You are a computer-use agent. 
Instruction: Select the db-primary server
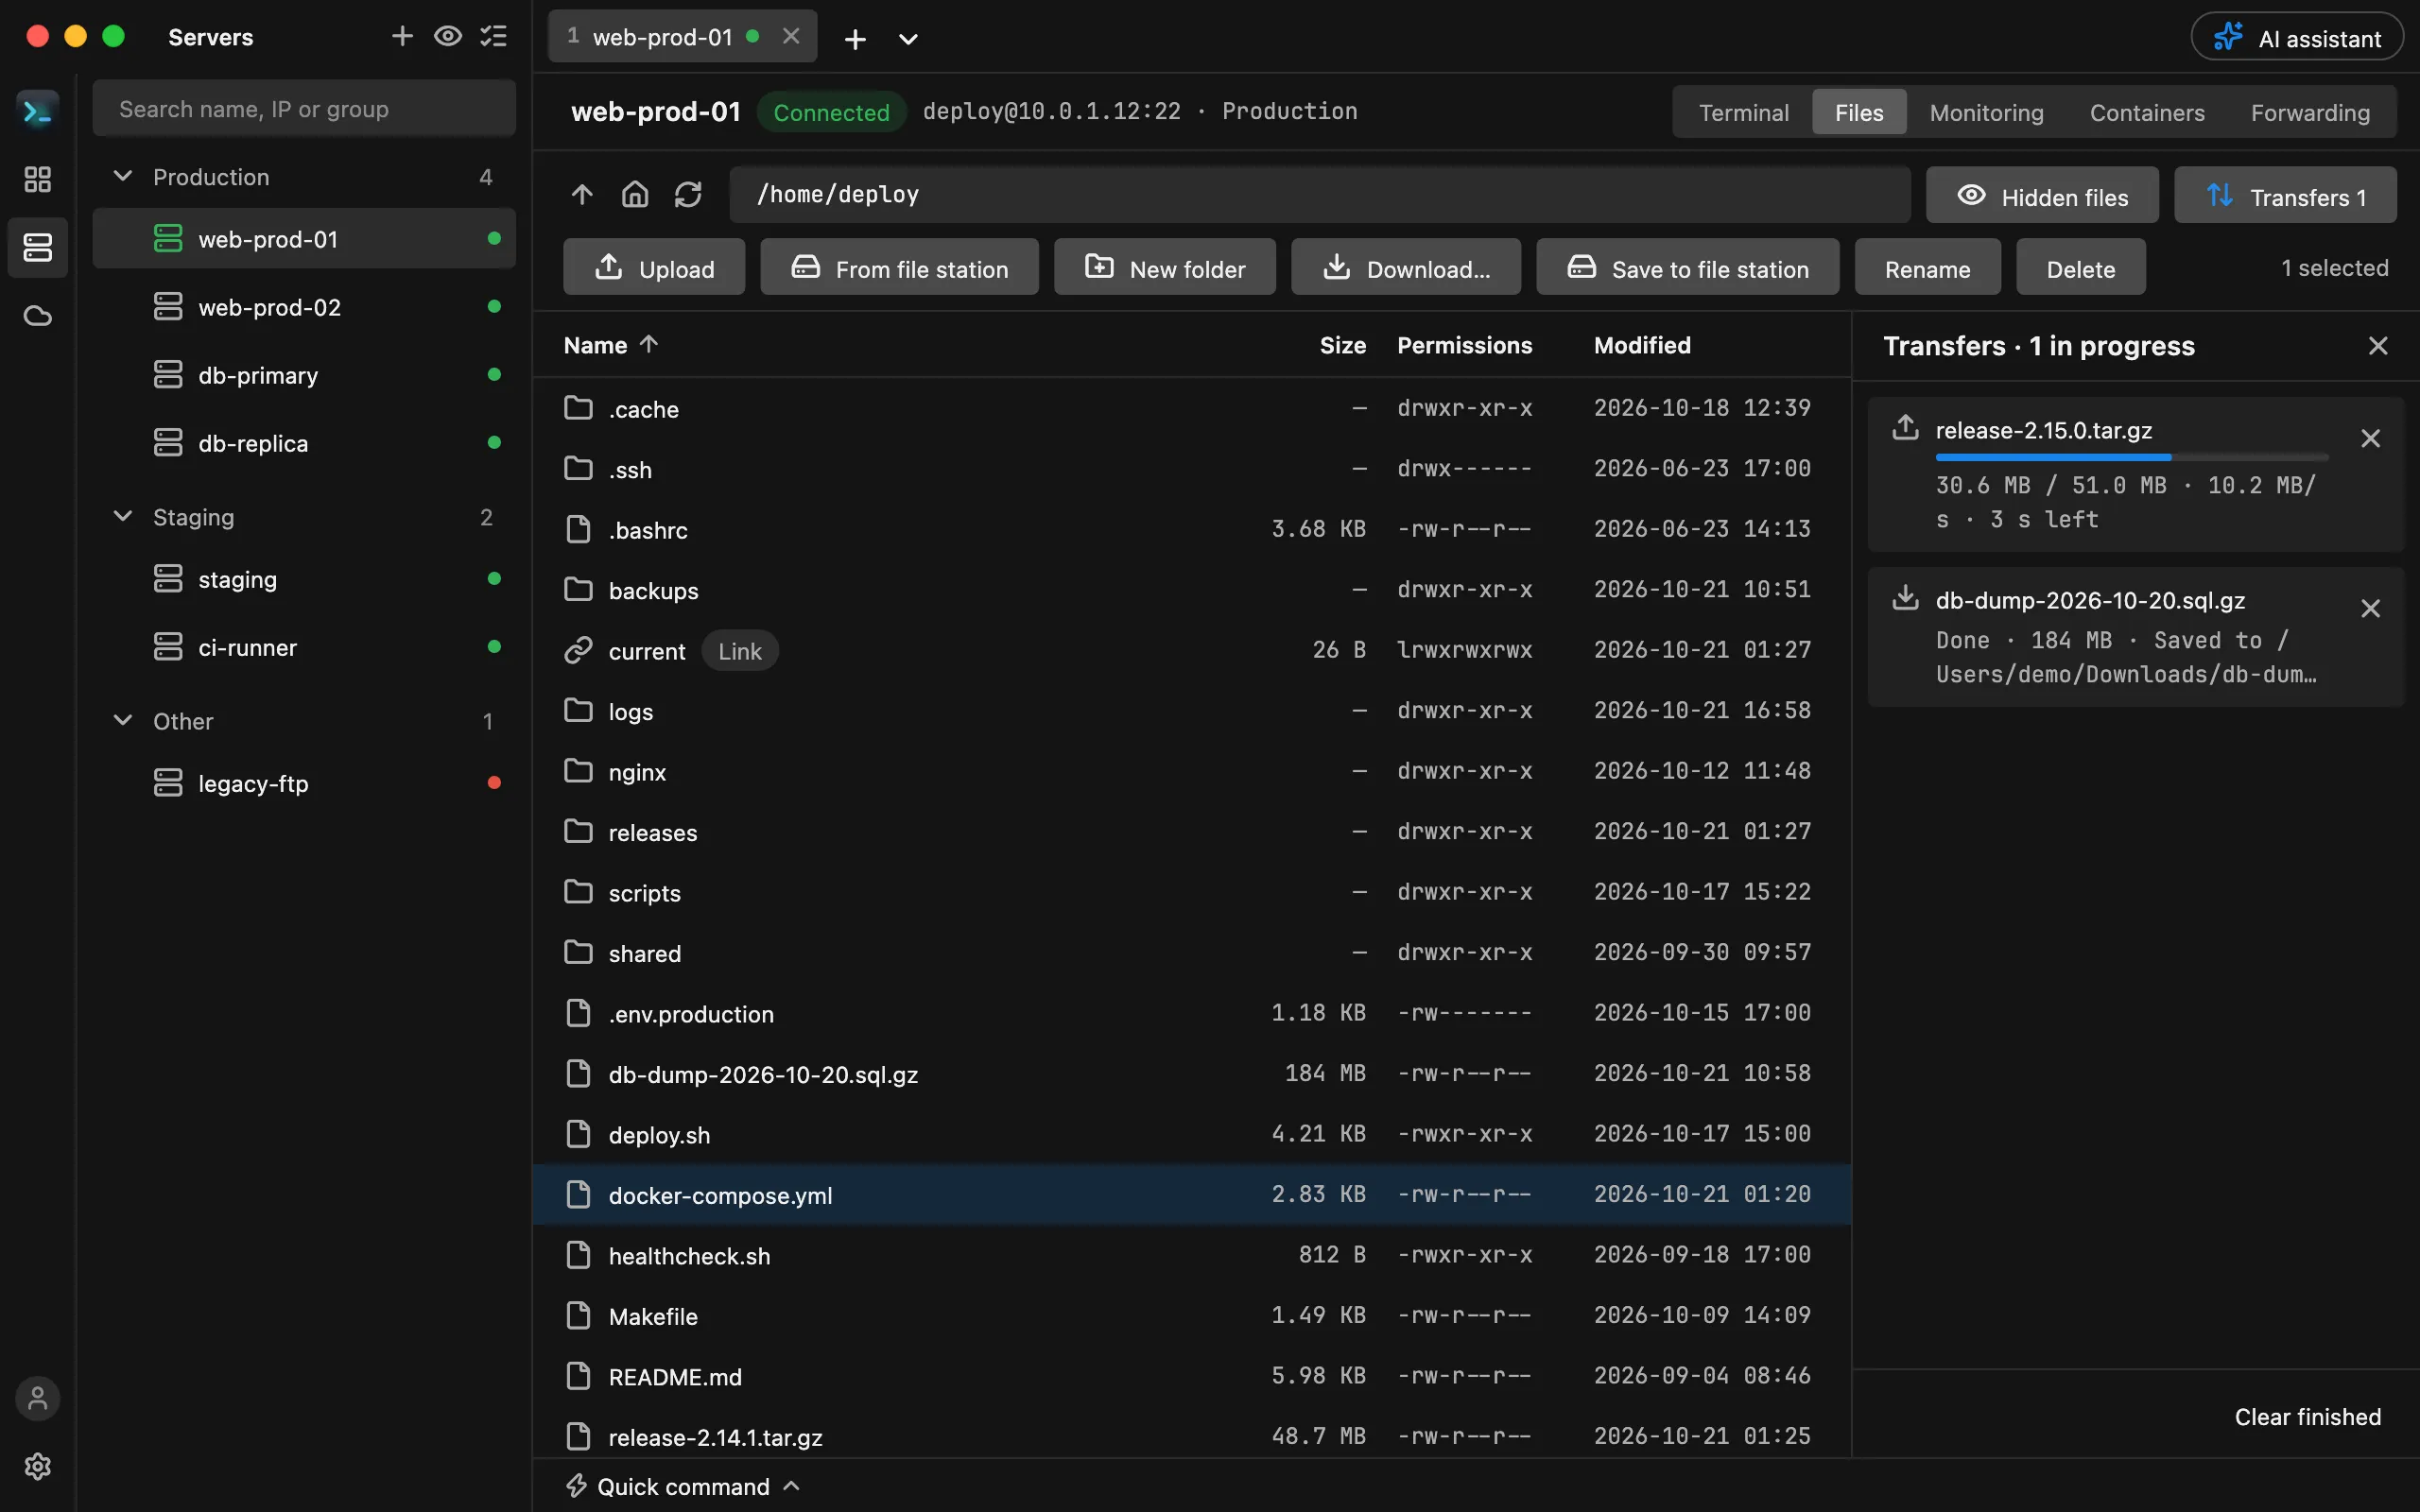tap(304, 375)
